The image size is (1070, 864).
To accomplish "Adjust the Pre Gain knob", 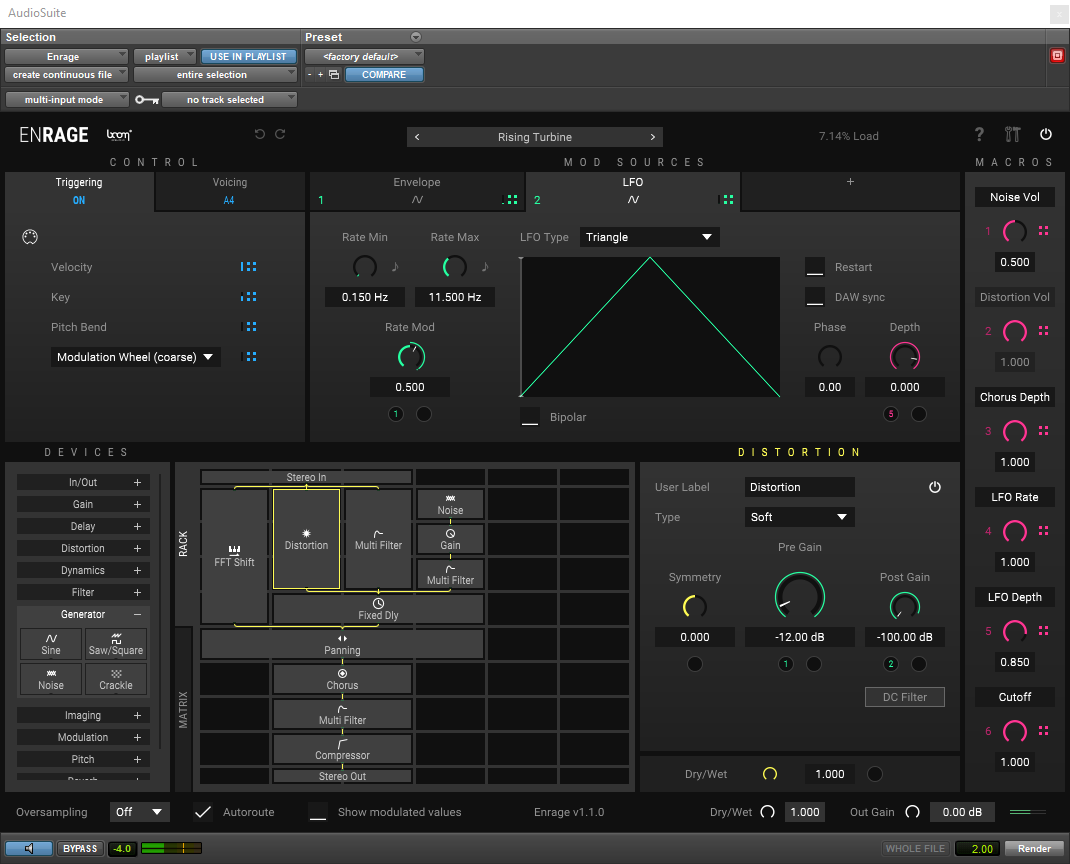I will click(x=800, y=596).
